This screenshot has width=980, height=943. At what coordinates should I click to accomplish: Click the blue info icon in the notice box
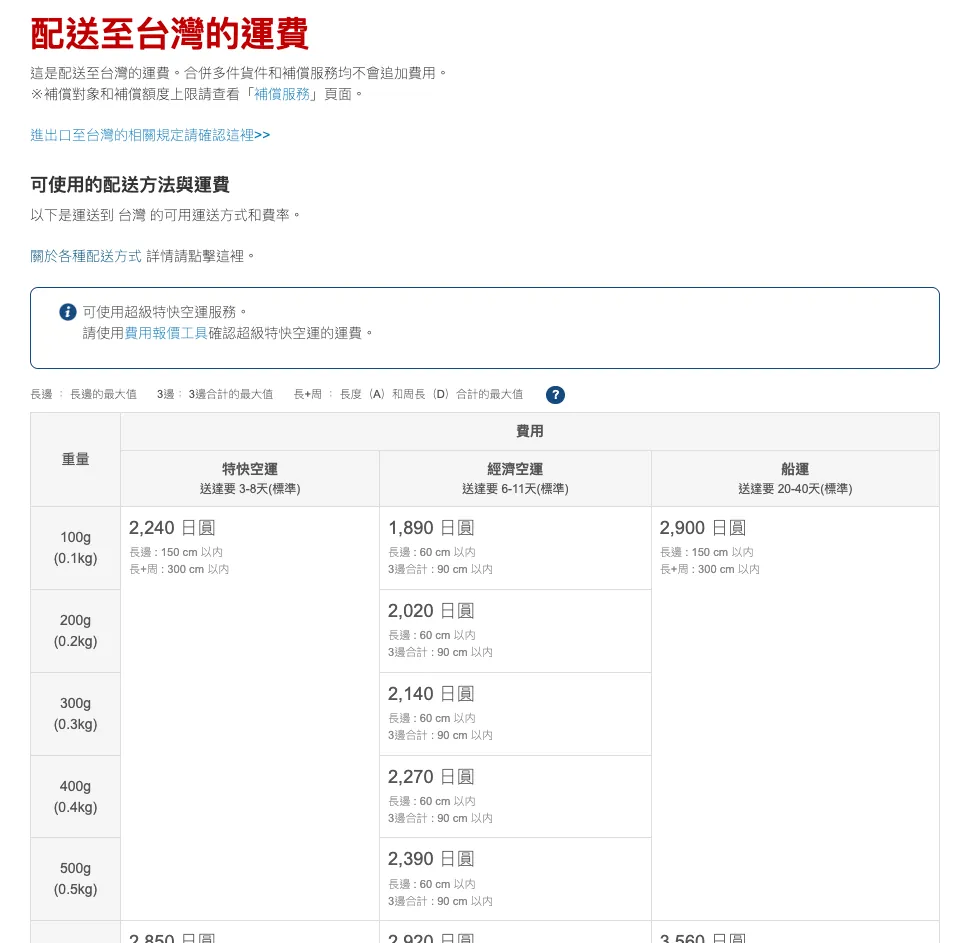68,312
